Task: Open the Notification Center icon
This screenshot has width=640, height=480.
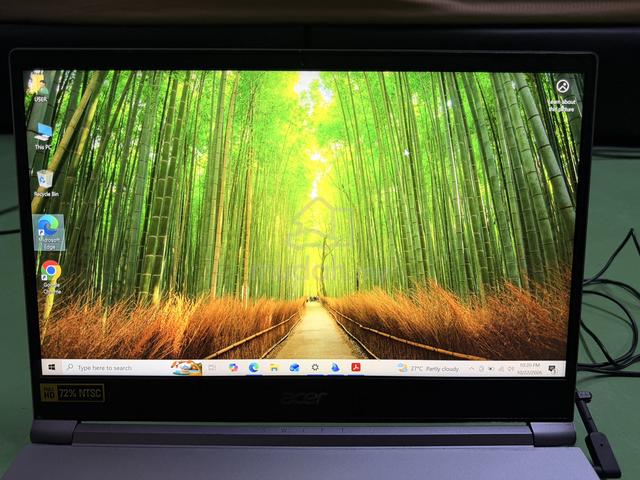Action: pyautogui.click(x=552, y=369)
